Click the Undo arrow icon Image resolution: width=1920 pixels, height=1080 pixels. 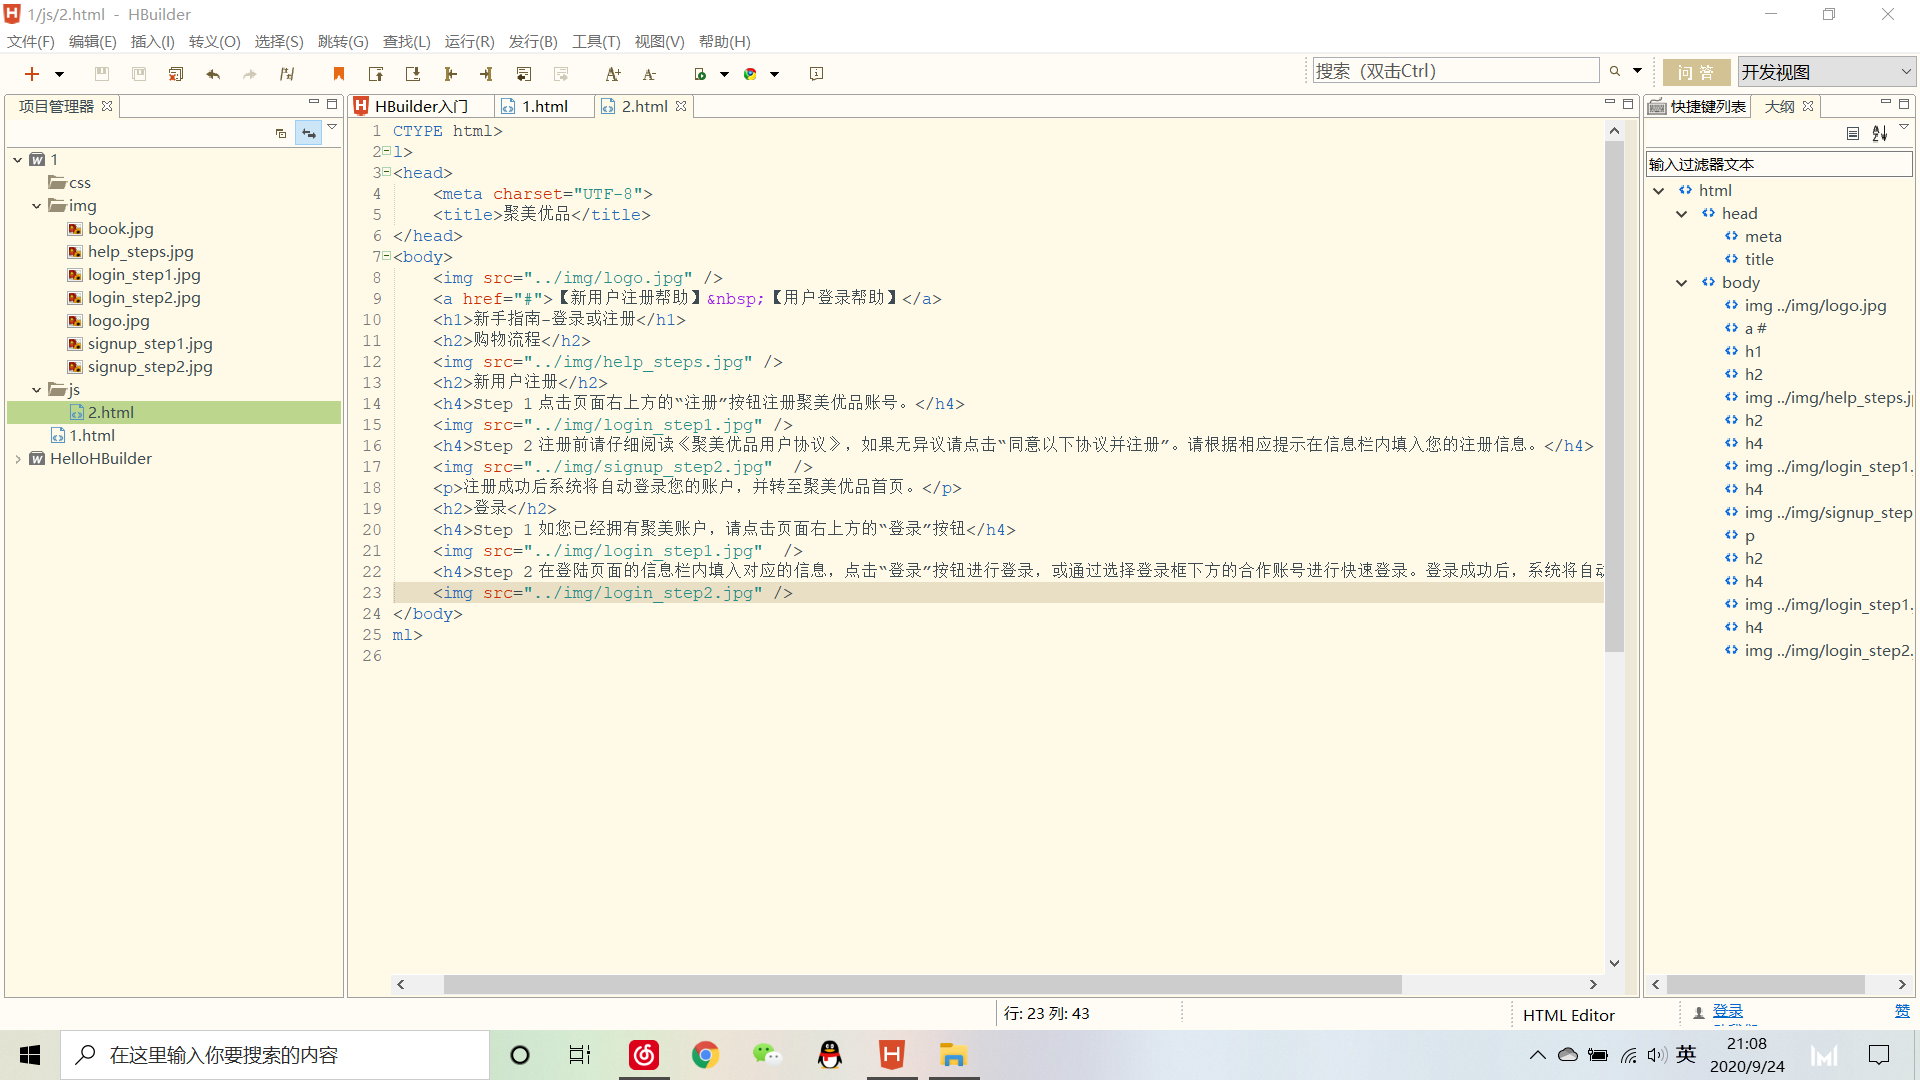(x=213, y=74)
